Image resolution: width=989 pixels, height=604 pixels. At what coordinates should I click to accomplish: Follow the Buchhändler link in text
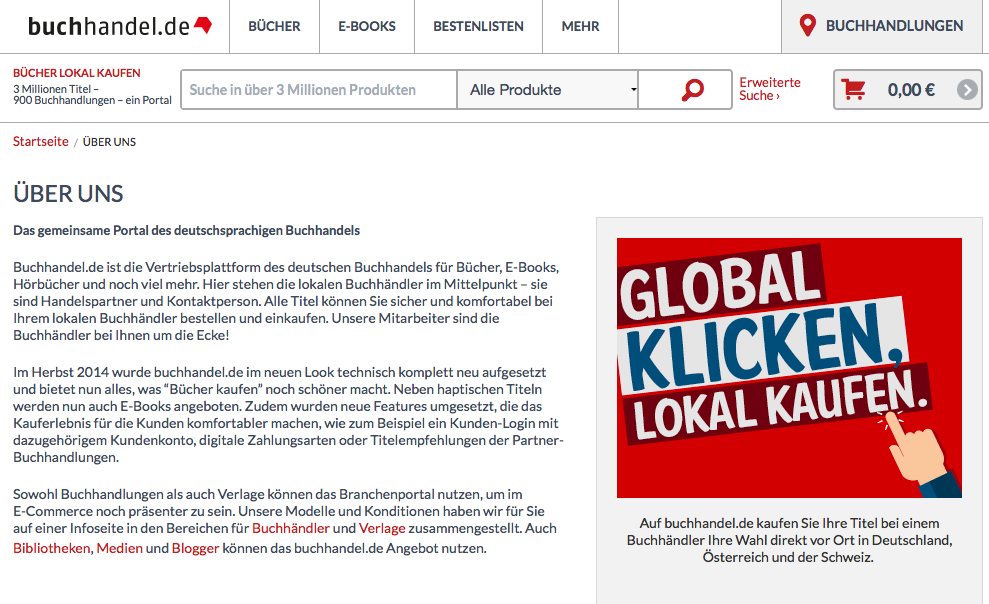coord(291,528)
